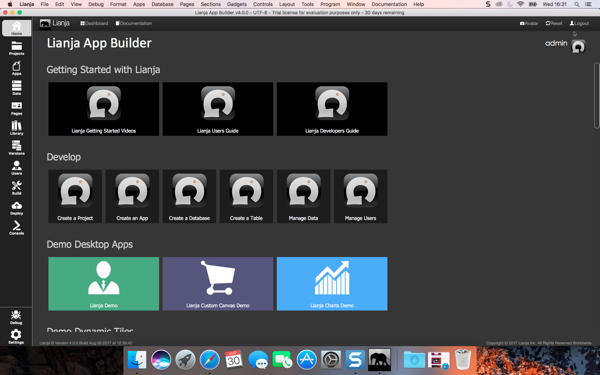Viewport: 600px width, 375px height.
Task: Open the Debug sidebar icon
Action: tap(16, 317)
